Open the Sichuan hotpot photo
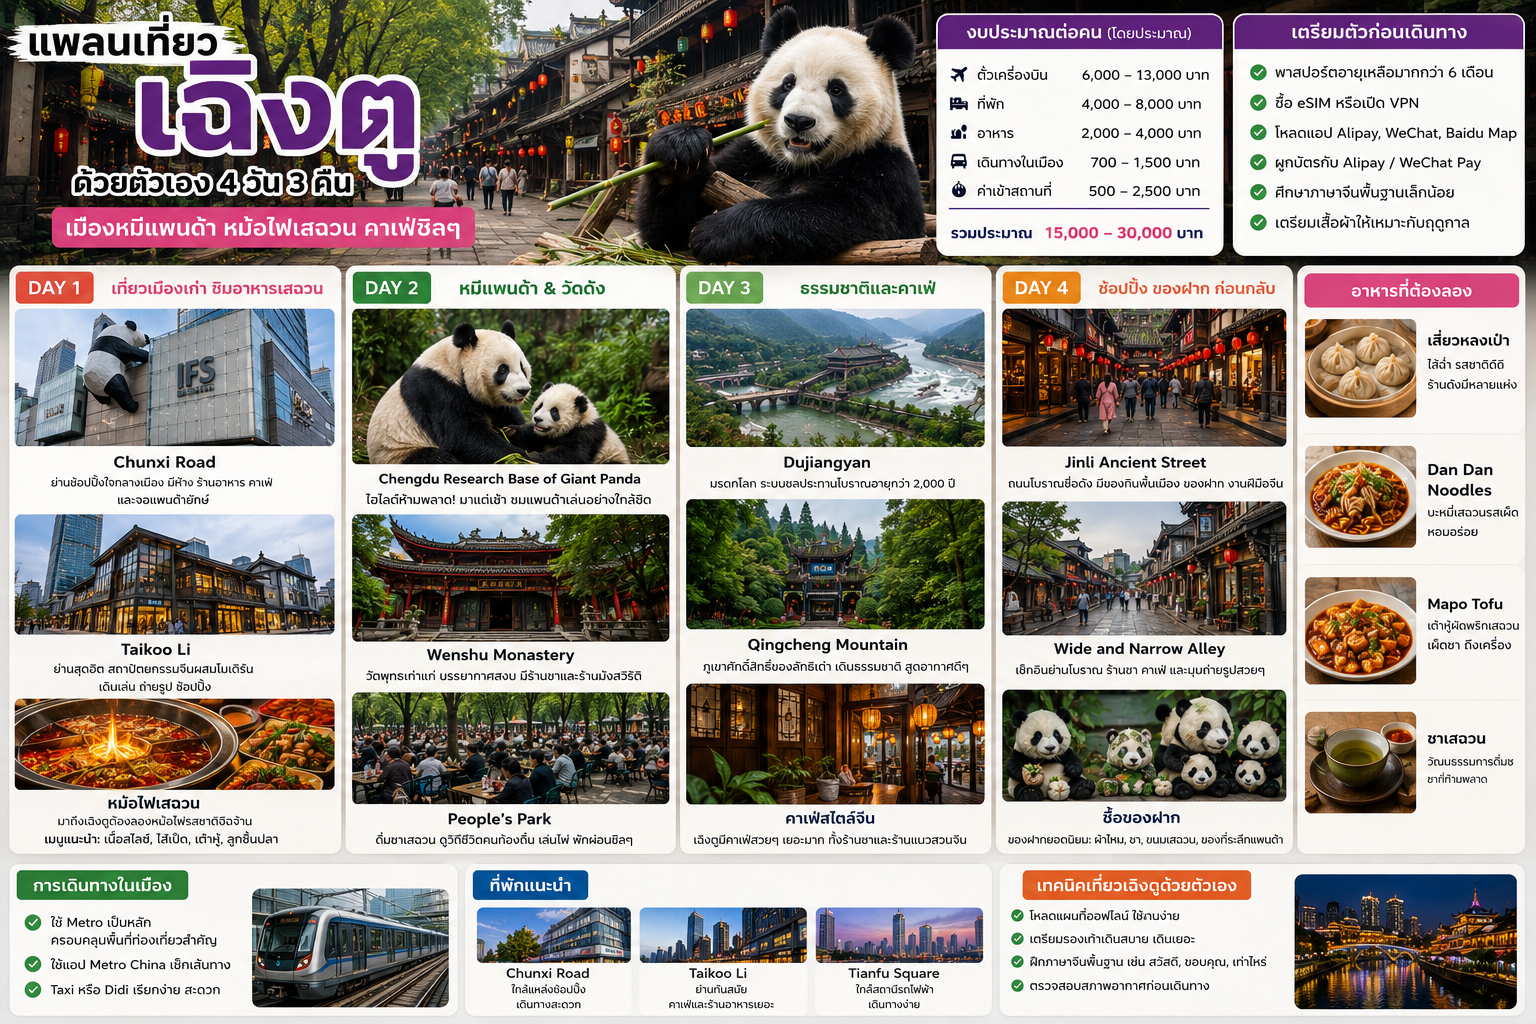The height and width of the screenshot is (1024, 1536). tap(175, 744)
